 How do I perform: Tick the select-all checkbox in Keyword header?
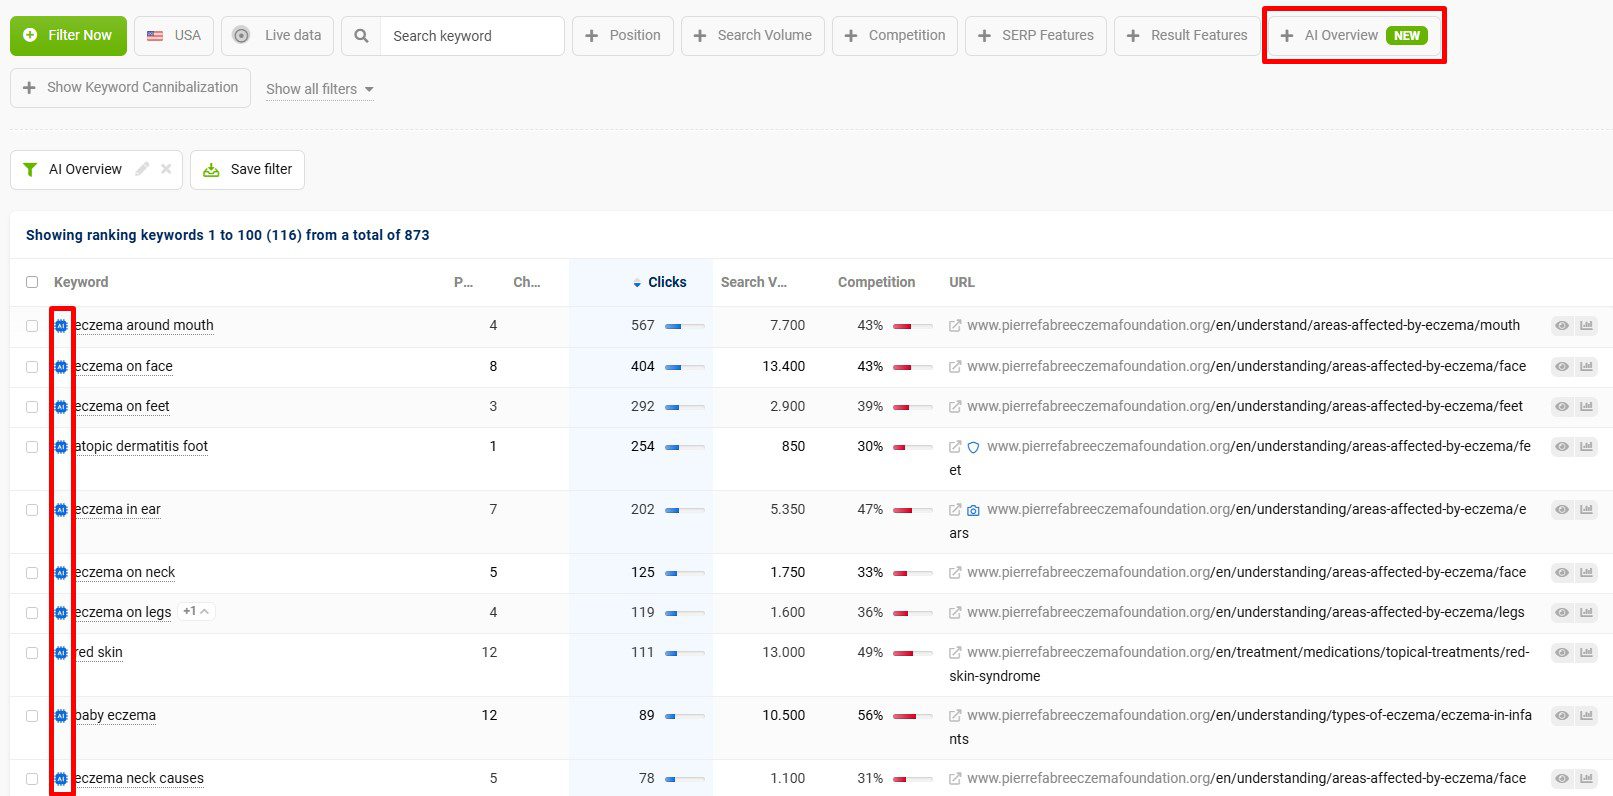[32, 282]
